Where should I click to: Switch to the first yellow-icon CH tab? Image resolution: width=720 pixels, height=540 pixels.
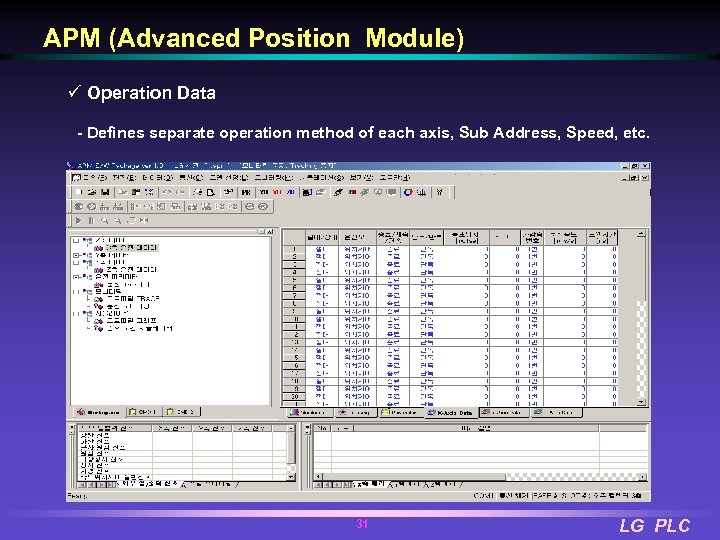pos(144,412)
